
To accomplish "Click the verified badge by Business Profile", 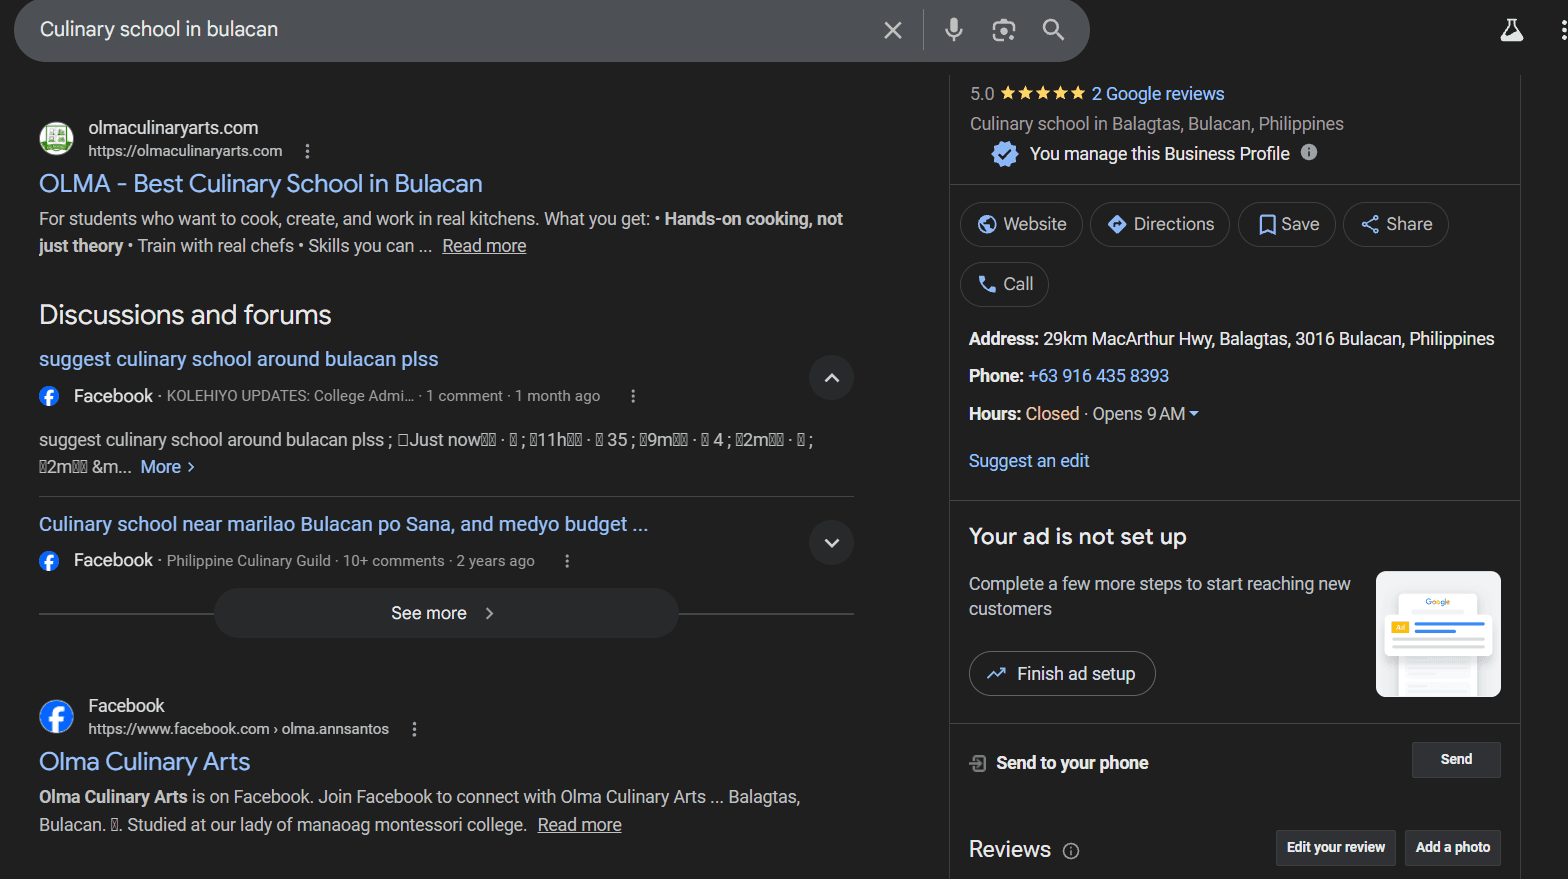I will (x=1005, y=154).
